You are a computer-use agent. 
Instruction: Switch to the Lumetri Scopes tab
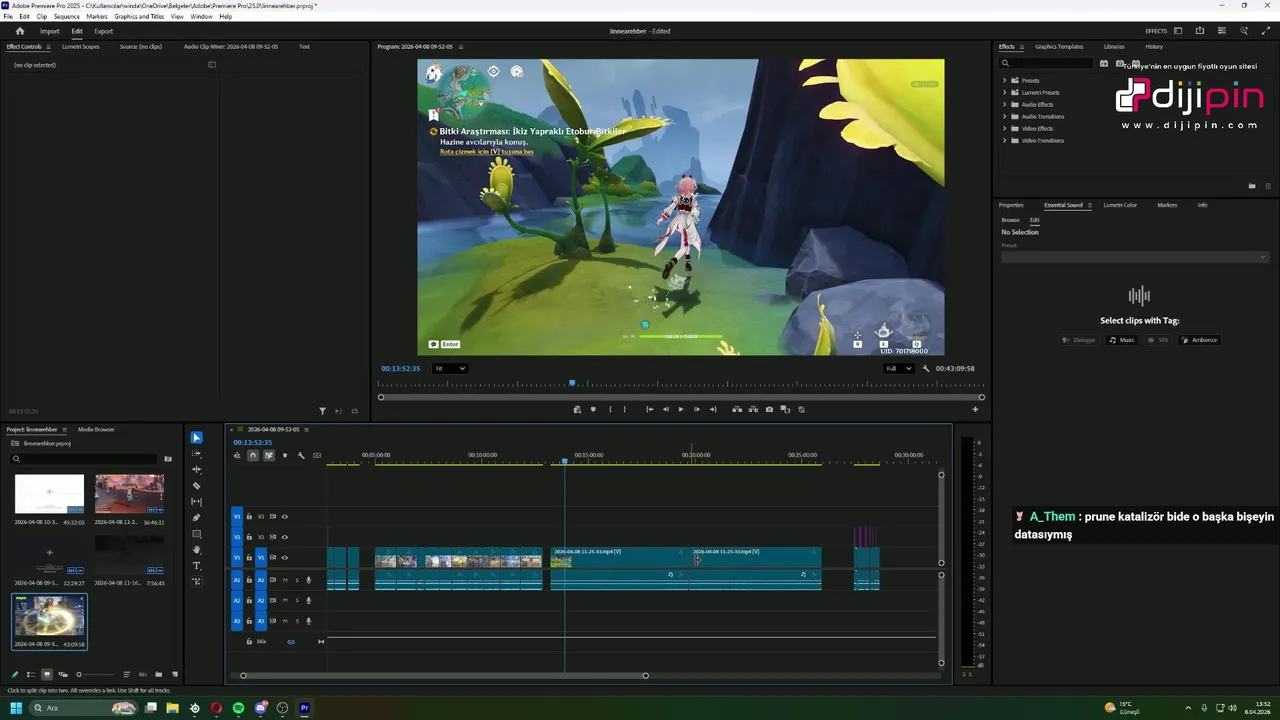[81, 46]
